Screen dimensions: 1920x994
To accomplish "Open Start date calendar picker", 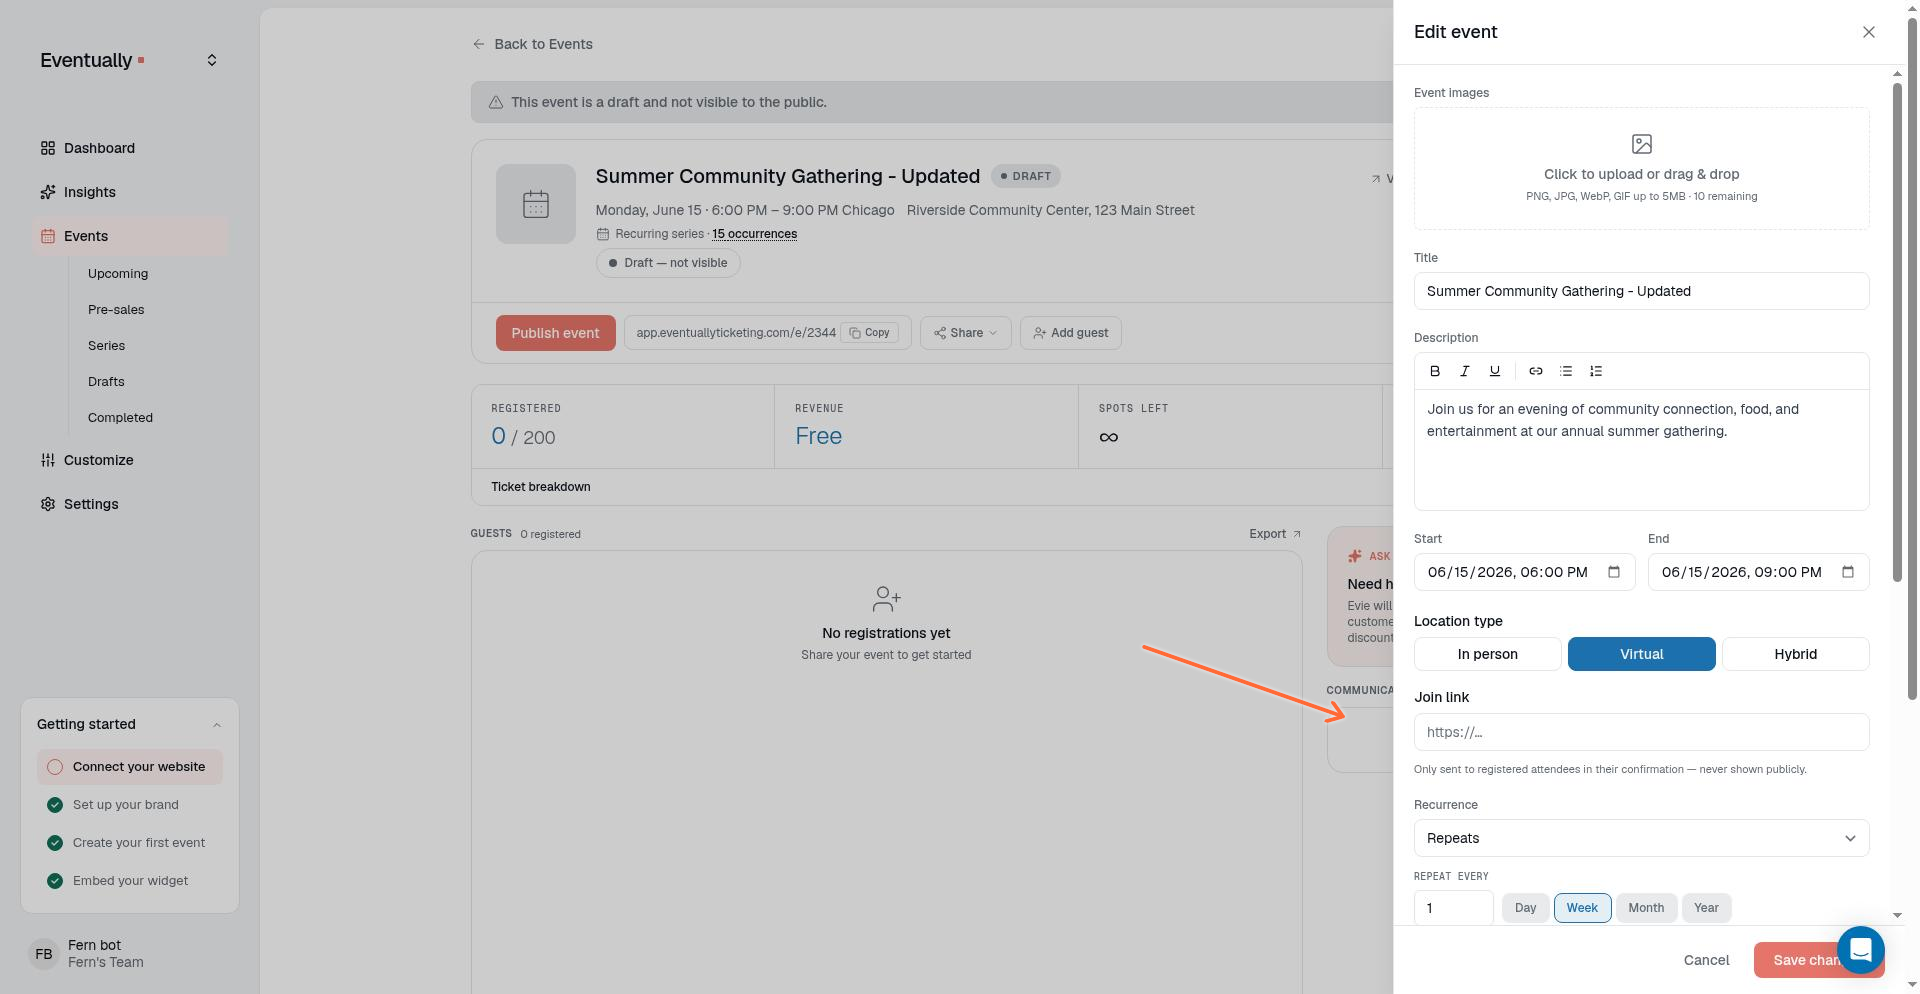I will pos(1614,572).
